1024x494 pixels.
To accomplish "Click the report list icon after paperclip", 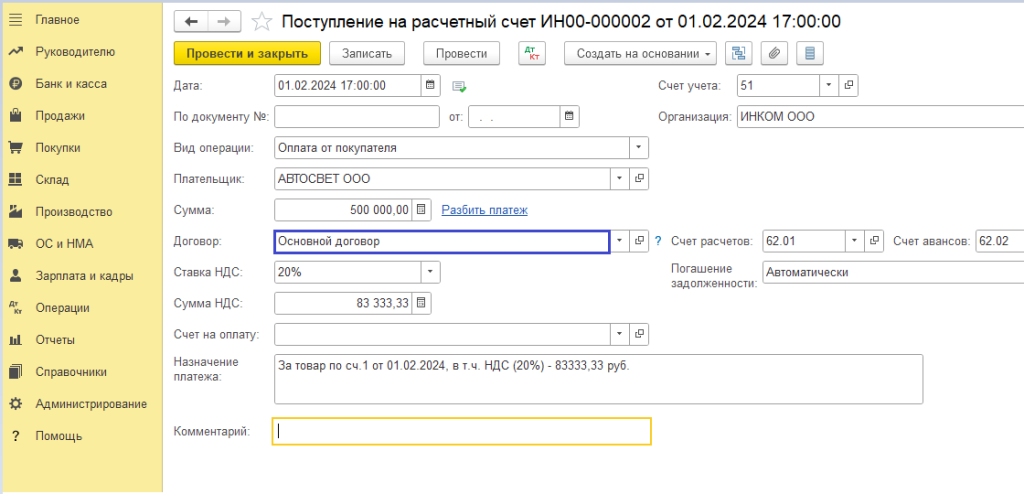I will click(810, 53).
